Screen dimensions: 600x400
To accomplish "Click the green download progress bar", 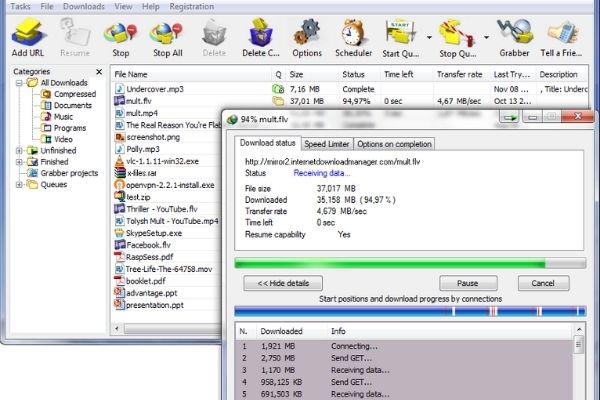I will [x=410, y=263].
